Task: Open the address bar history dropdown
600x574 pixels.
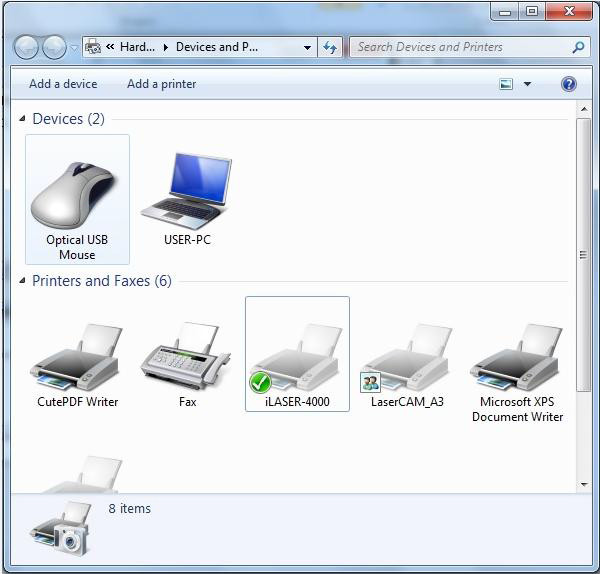Action: pos(307,47)
